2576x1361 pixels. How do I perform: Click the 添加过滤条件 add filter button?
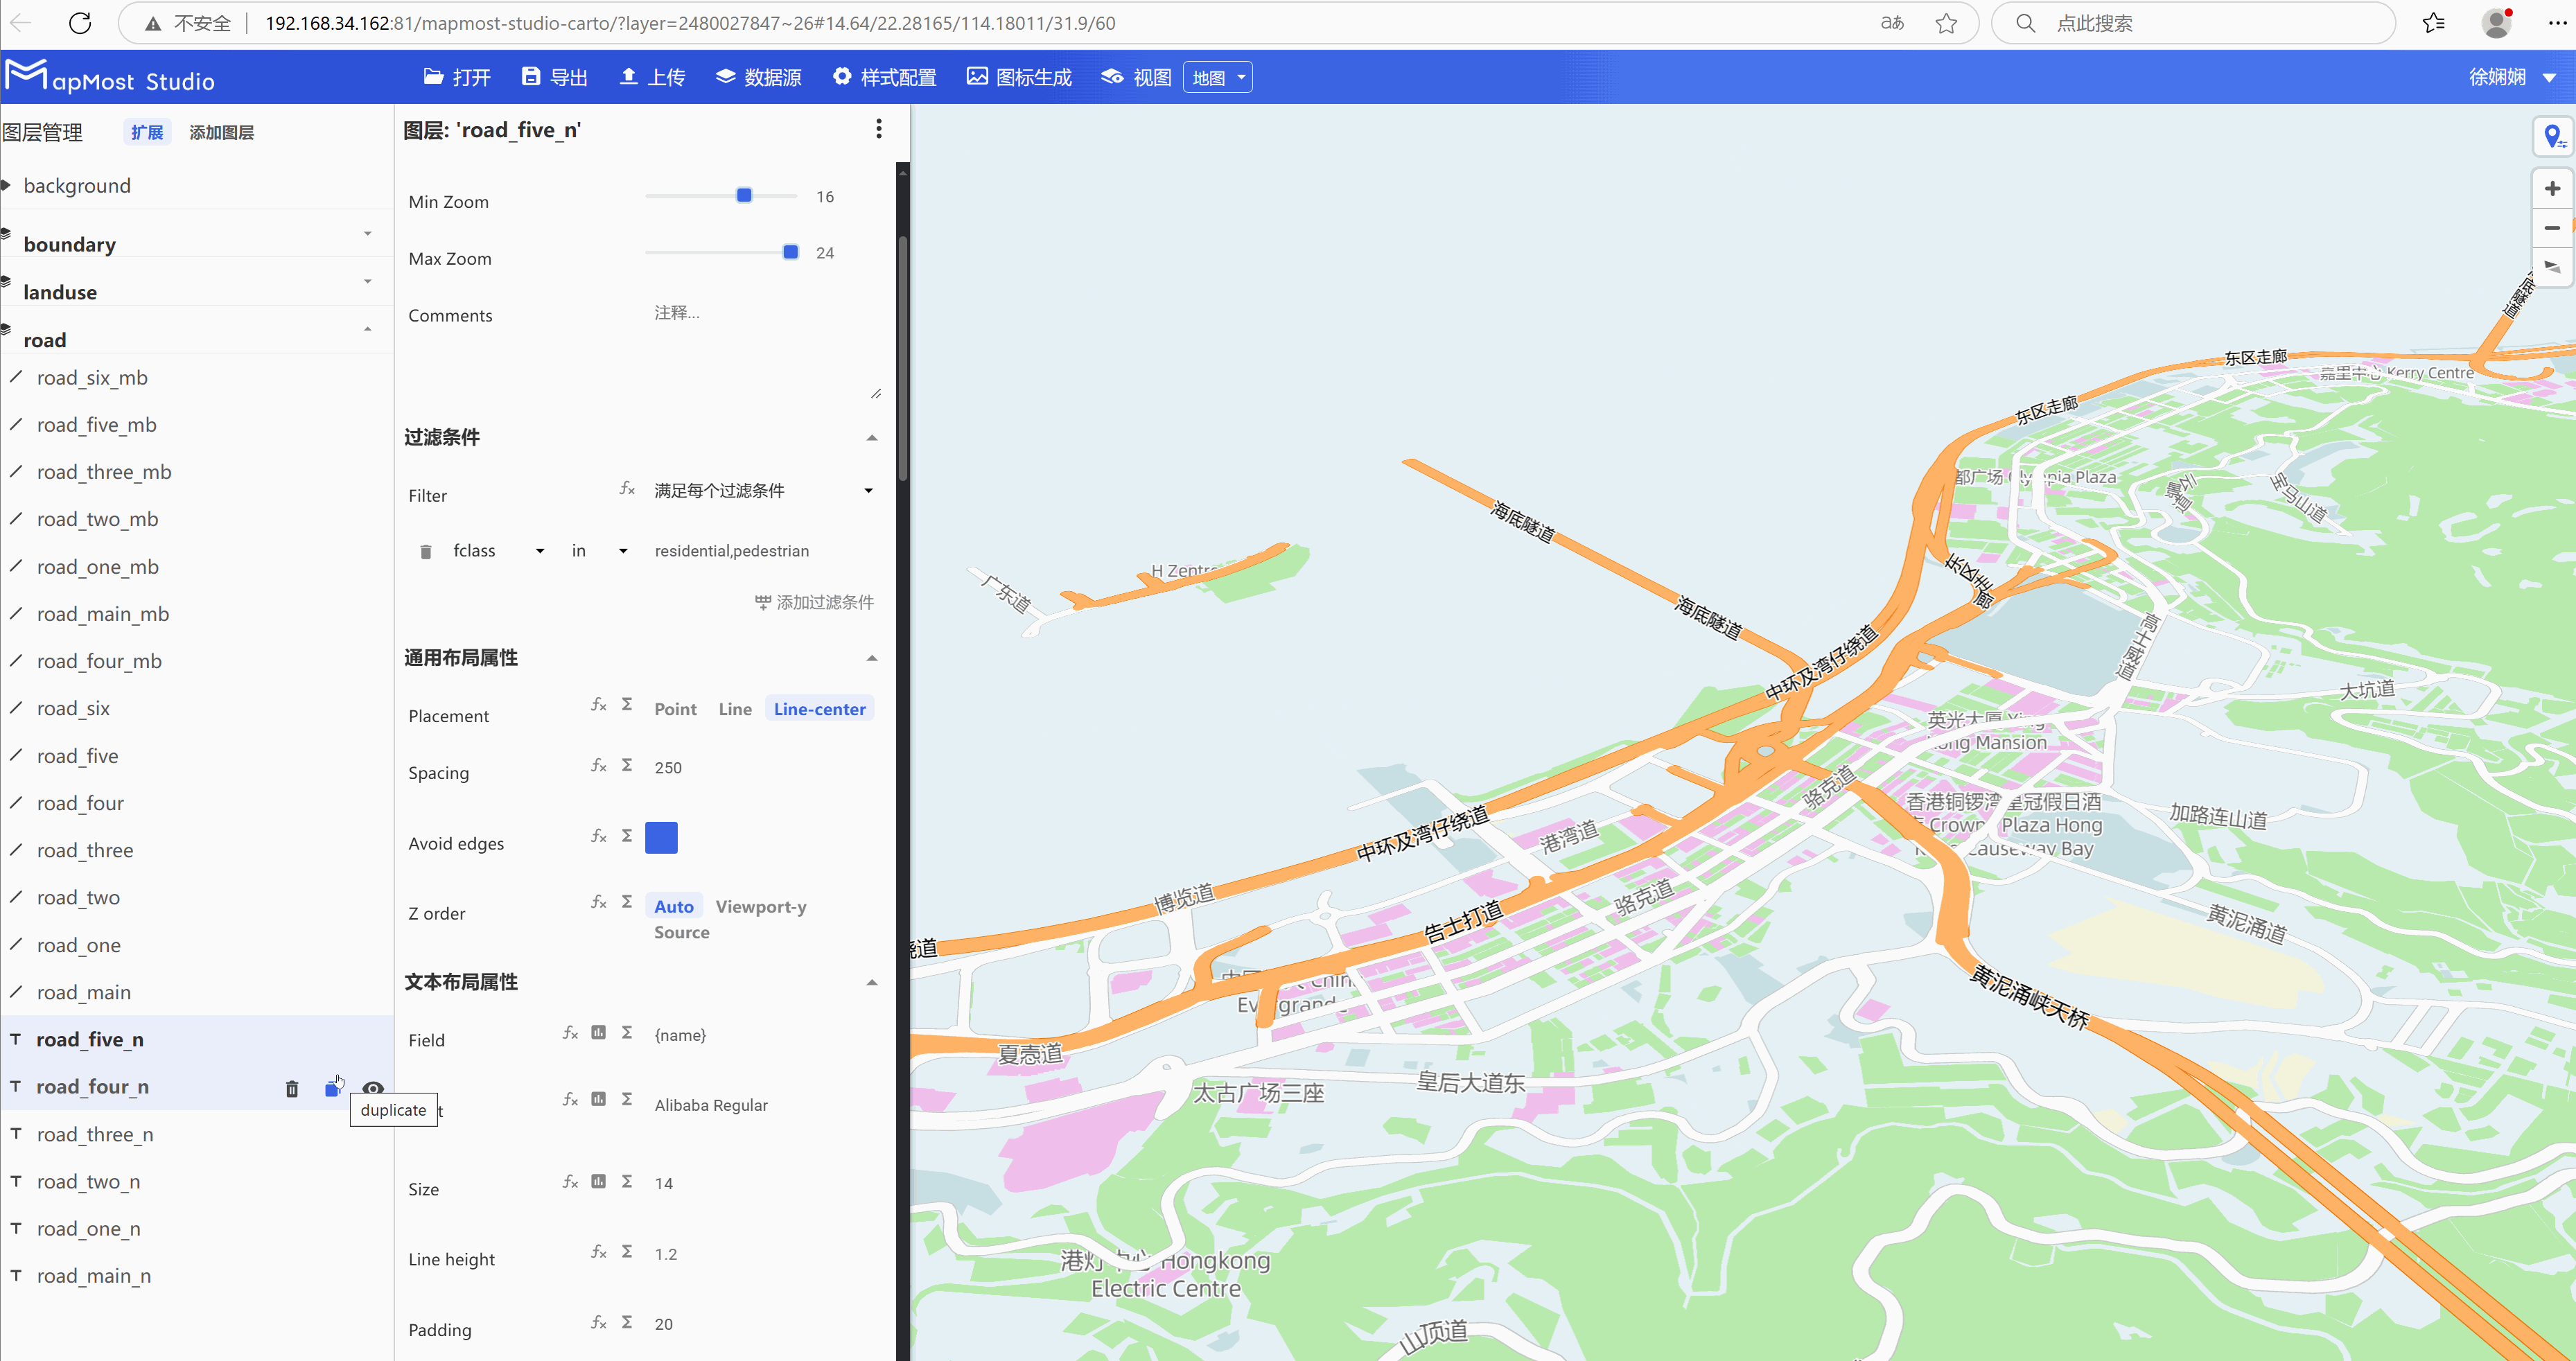[x=812, y=601]
